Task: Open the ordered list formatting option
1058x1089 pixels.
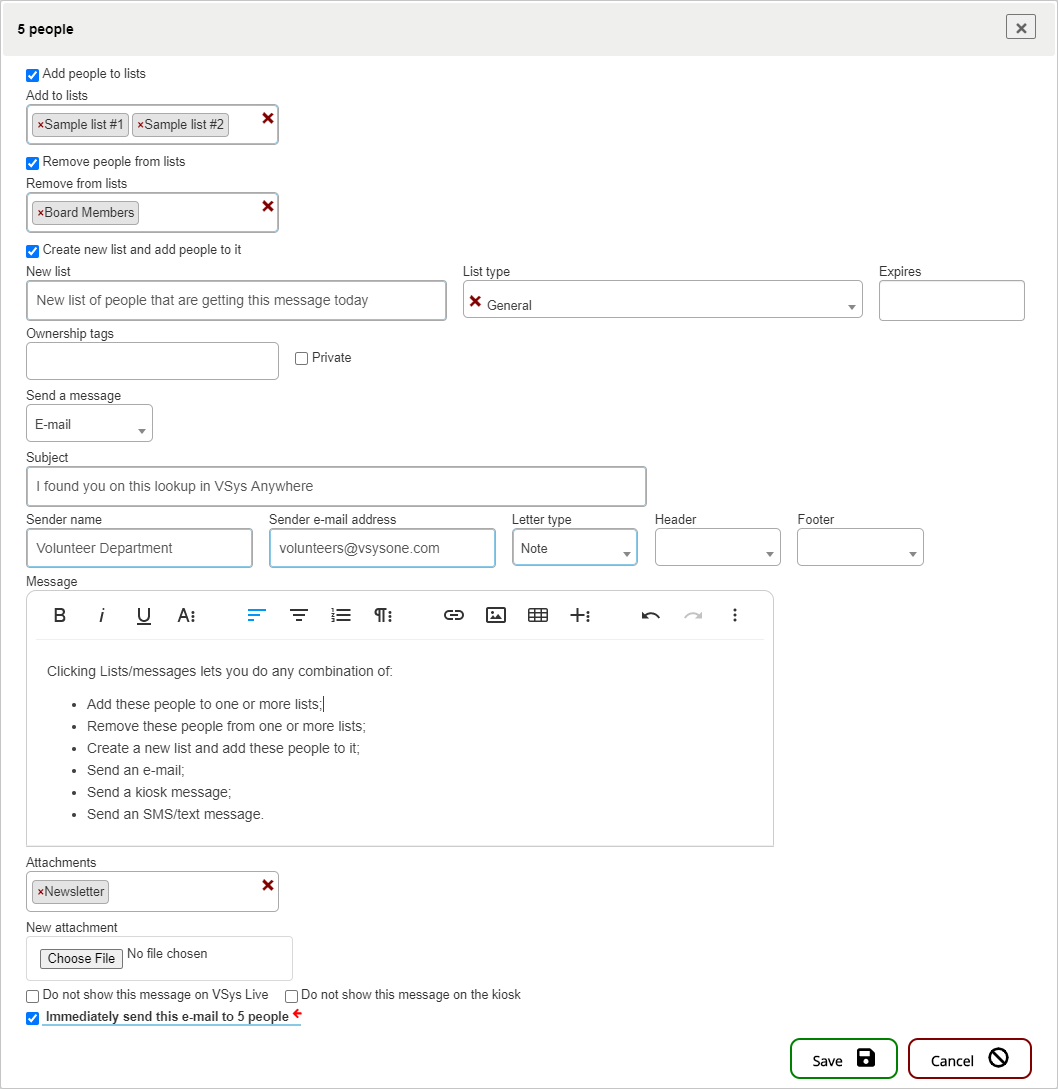Action: (341, 615)
